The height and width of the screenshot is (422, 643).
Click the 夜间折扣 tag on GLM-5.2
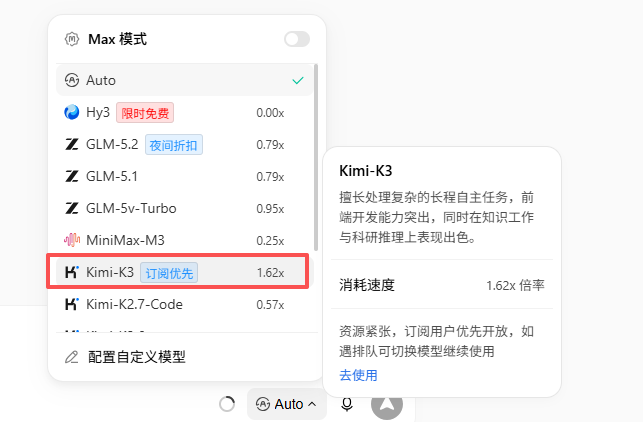point(173,145)
